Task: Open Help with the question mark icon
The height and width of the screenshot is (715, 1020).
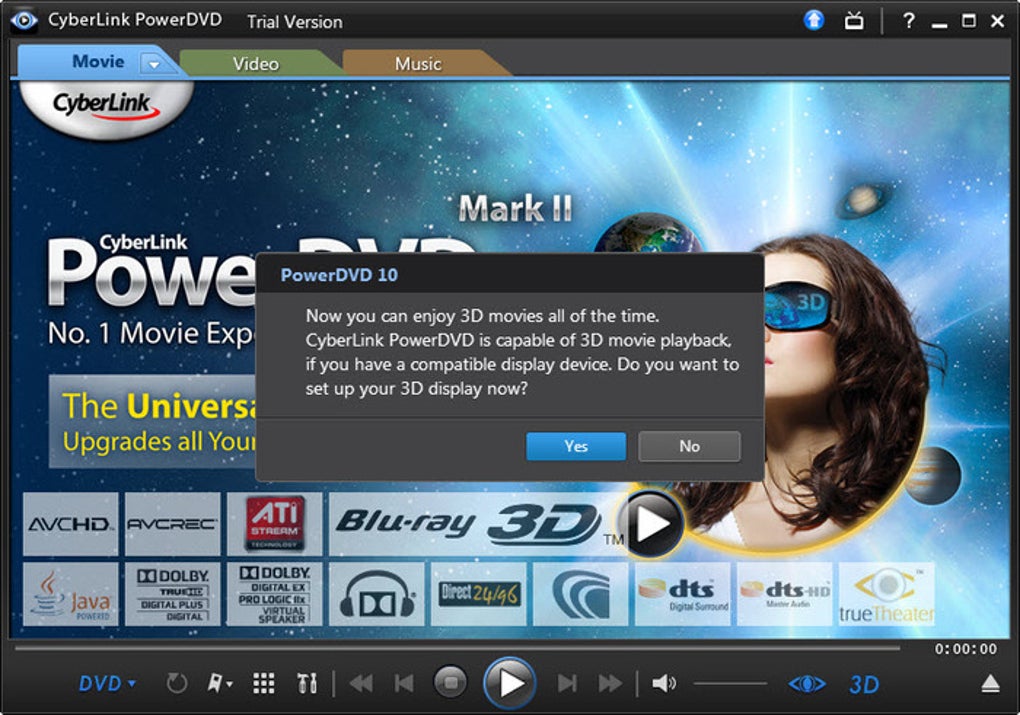Action: [x=909, y=21]
